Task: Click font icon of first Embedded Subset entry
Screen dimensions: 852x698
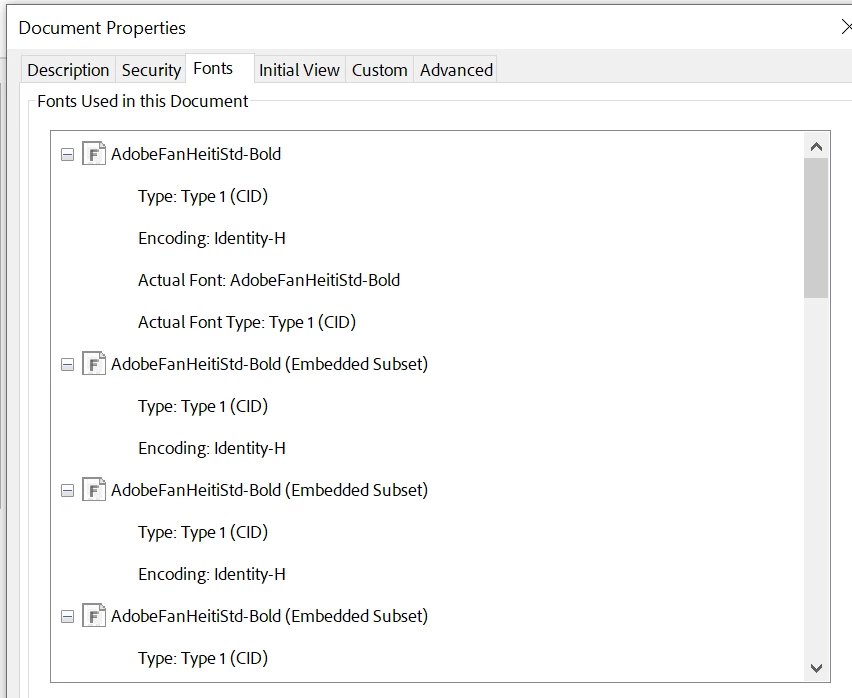Action: click(93, 363)
